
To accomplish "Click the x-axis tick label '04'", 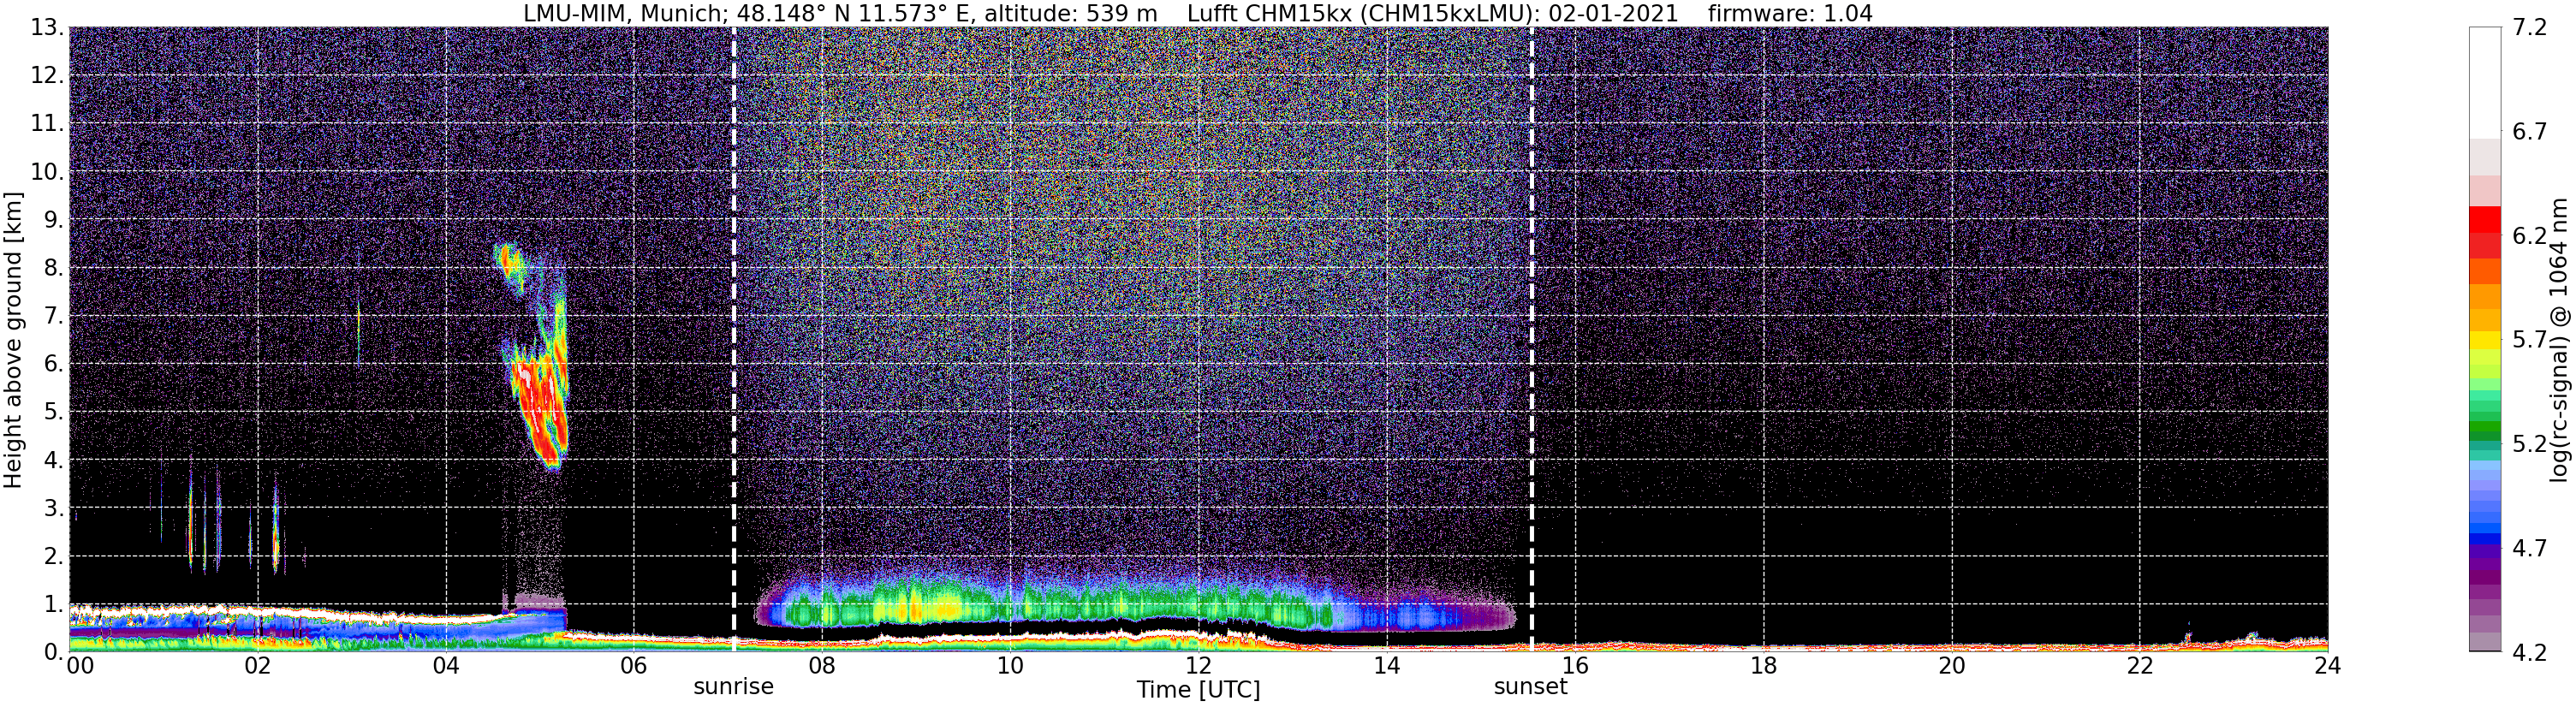I will point(446,666).
